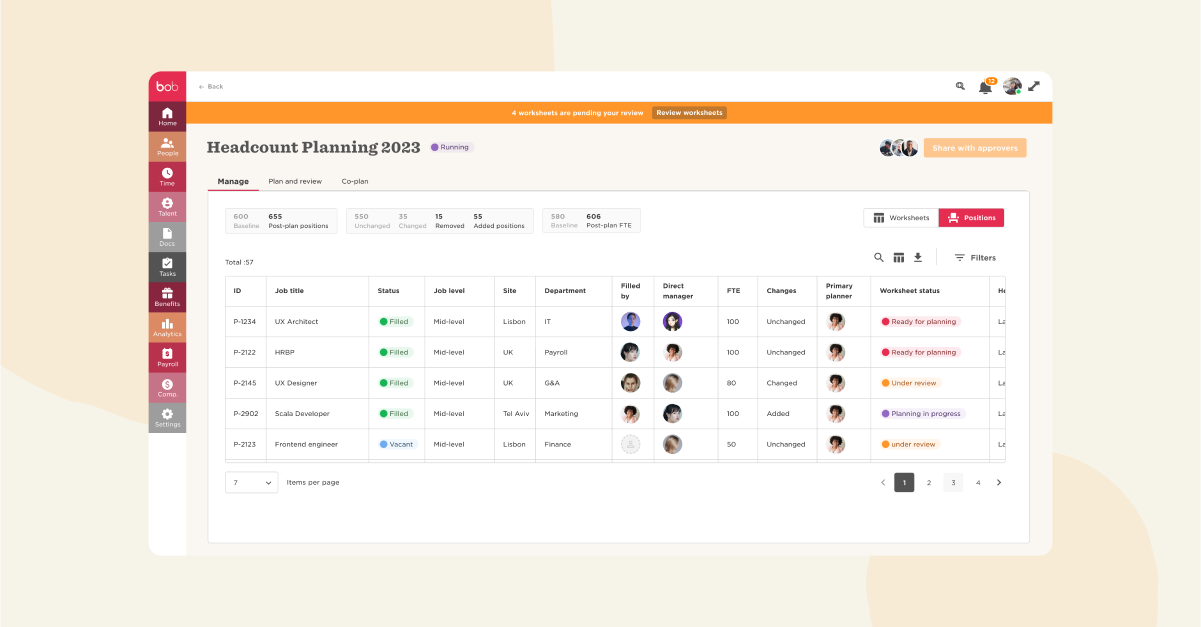Go to next page arrow
This screenshot has width=1201, height=627.
(x=999, y=482)
